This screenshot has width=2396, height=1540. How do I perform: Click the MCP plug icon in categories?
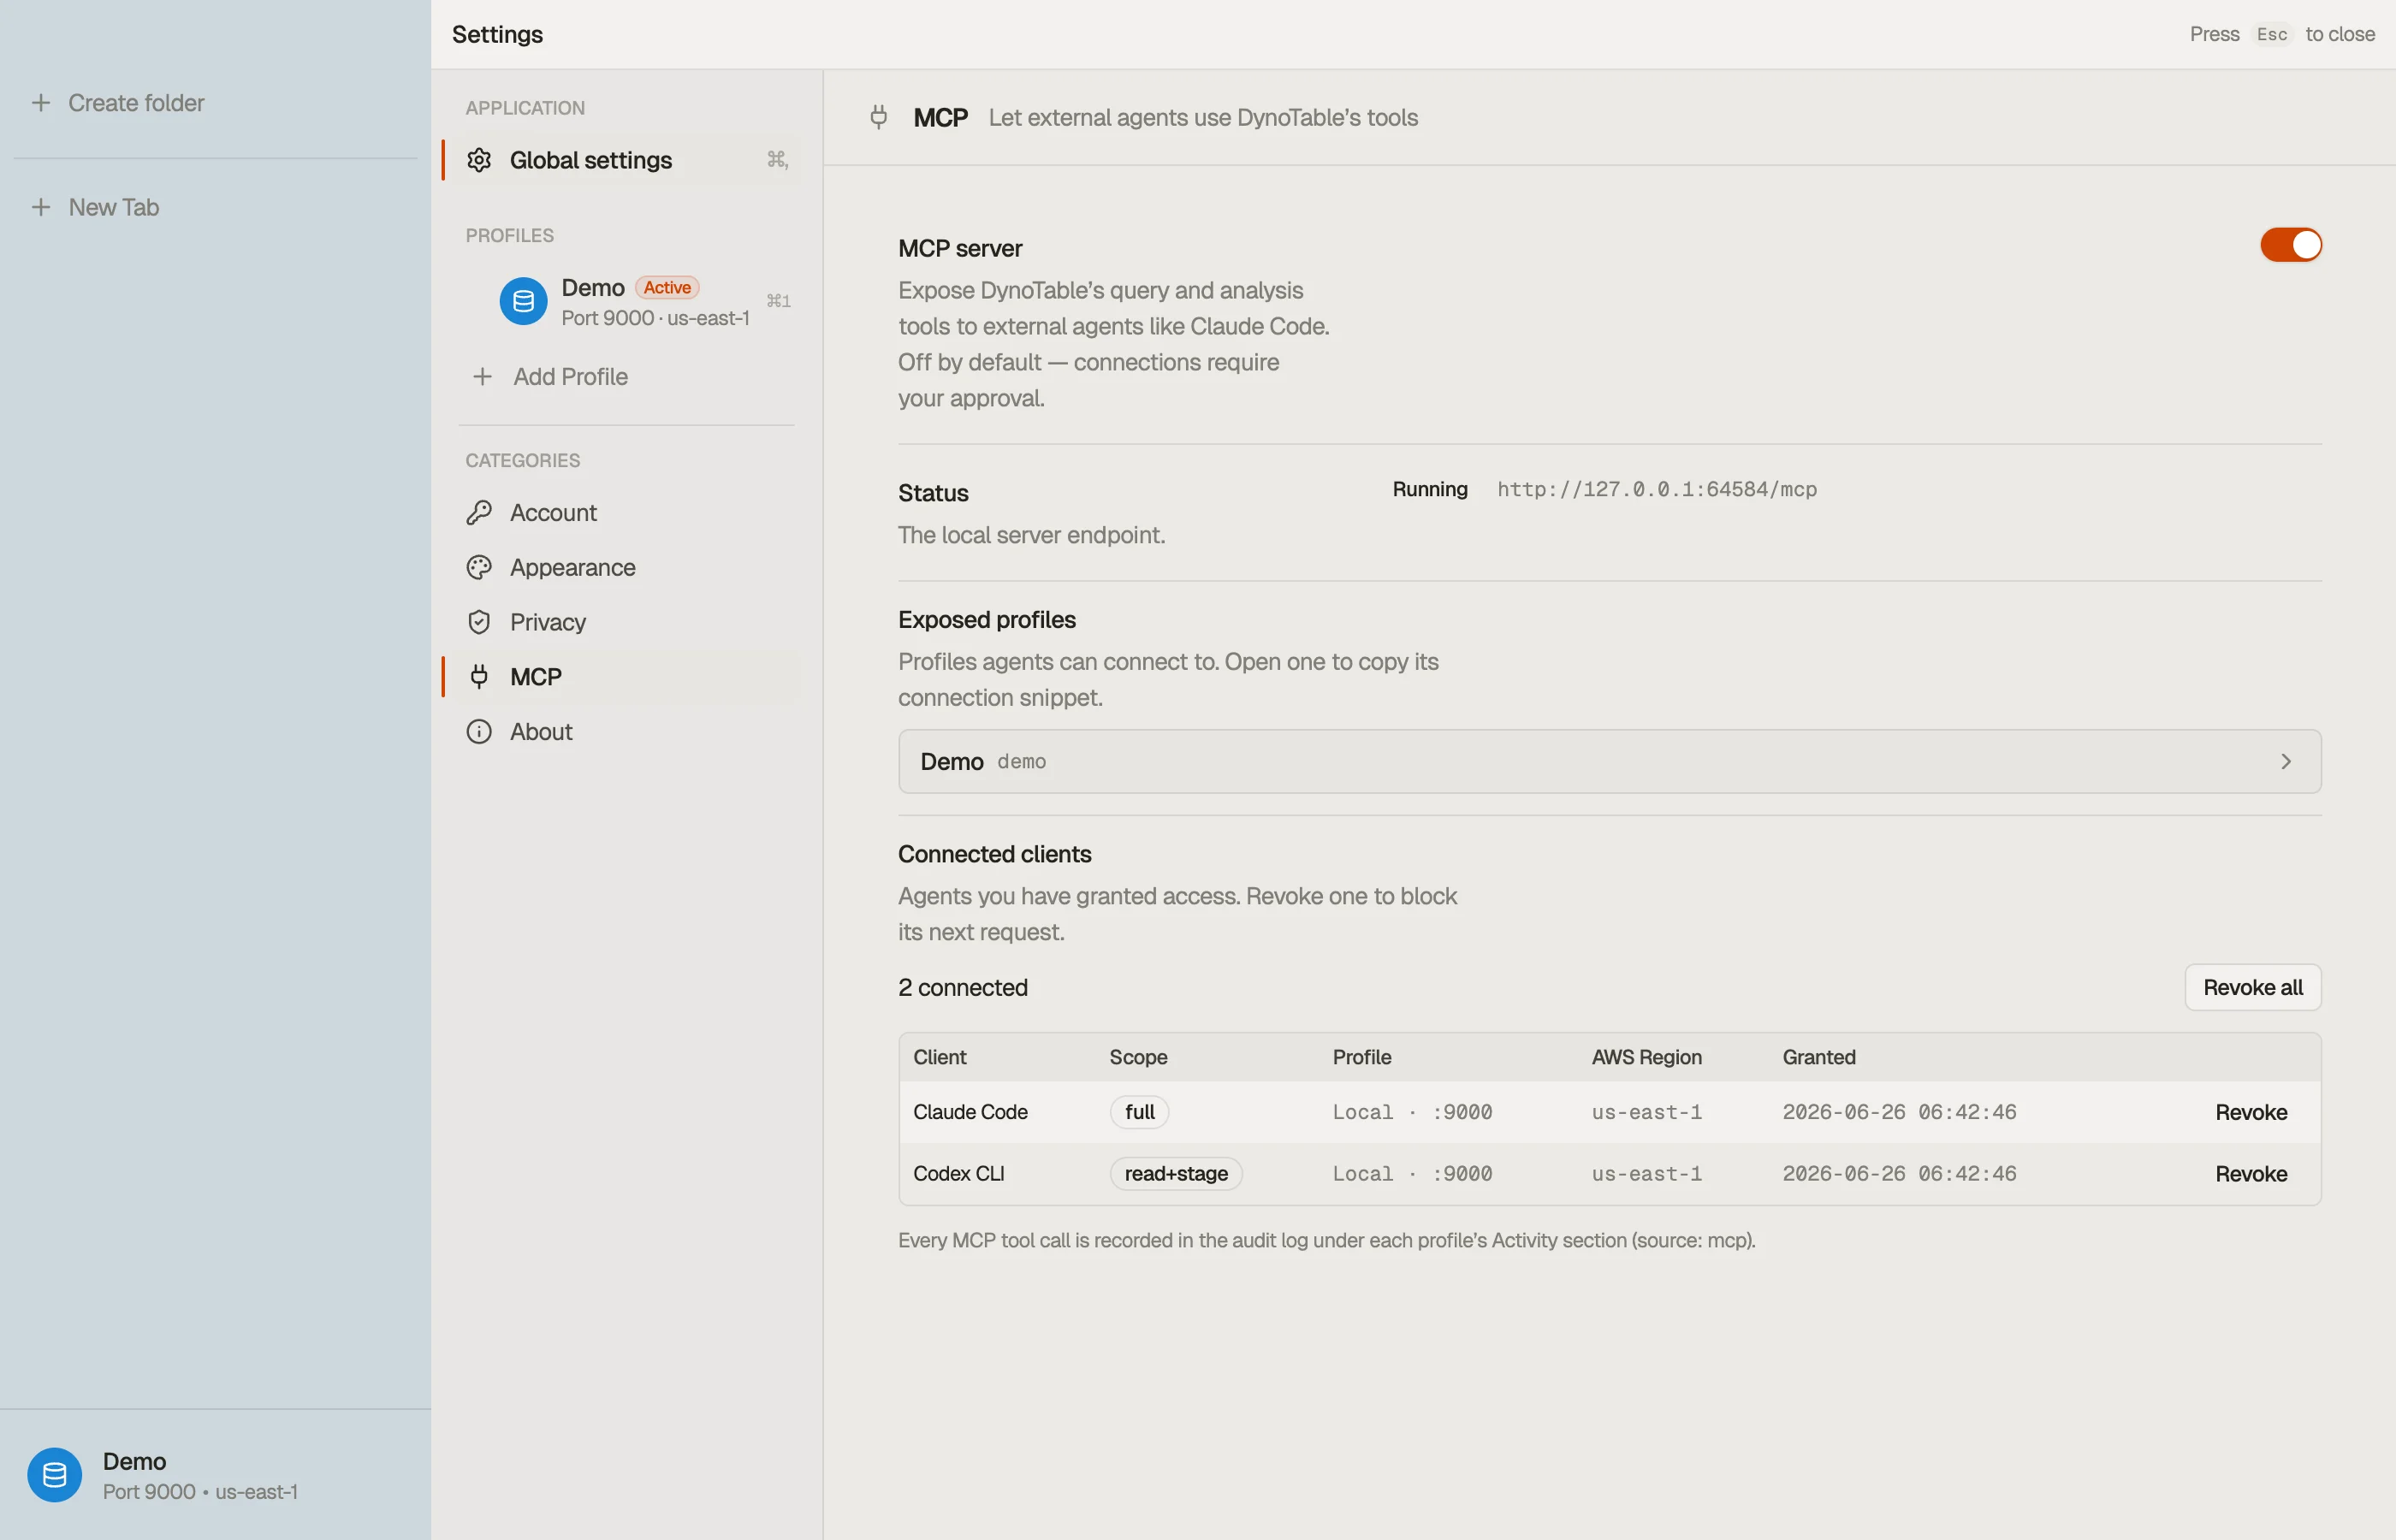click(x=479, y=677)
